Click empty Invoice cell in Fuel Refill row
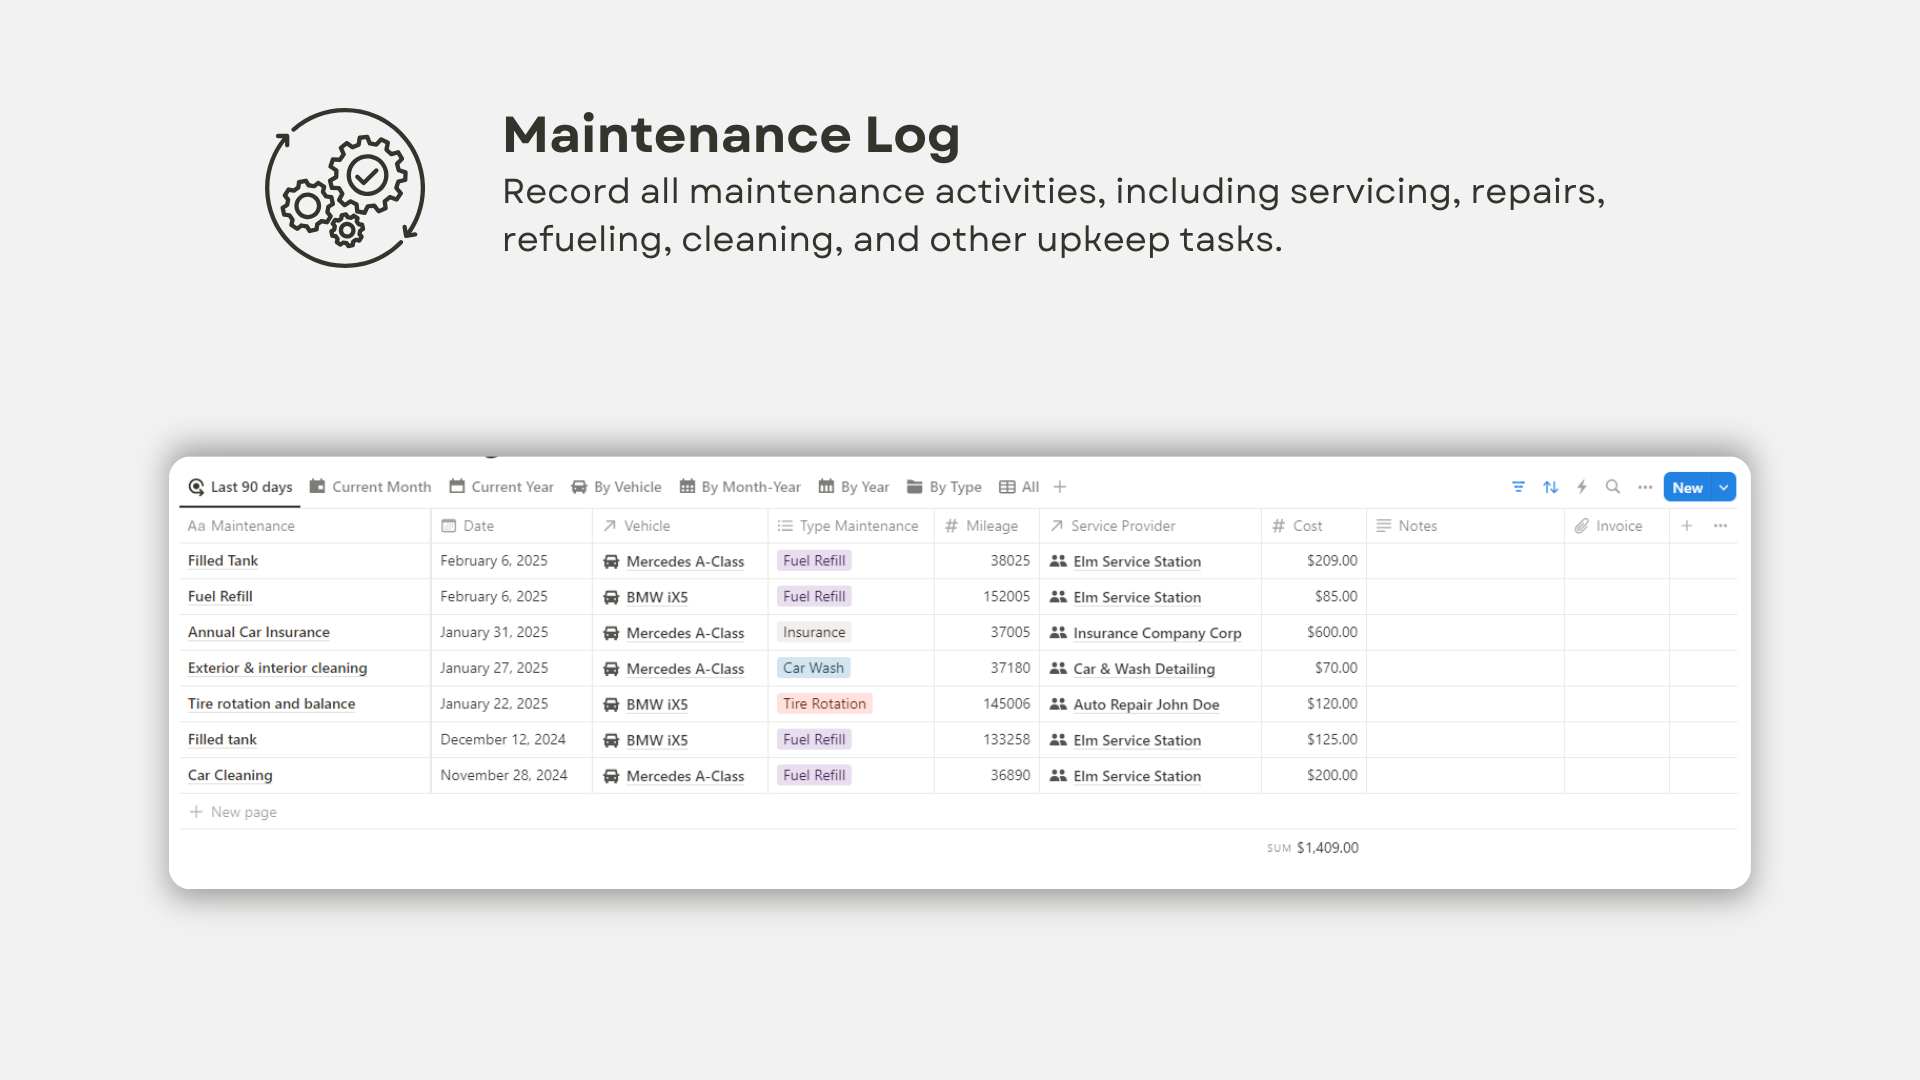Screen dimensions: 1920x1080 pyautogui.click(x=1617, y=596)
